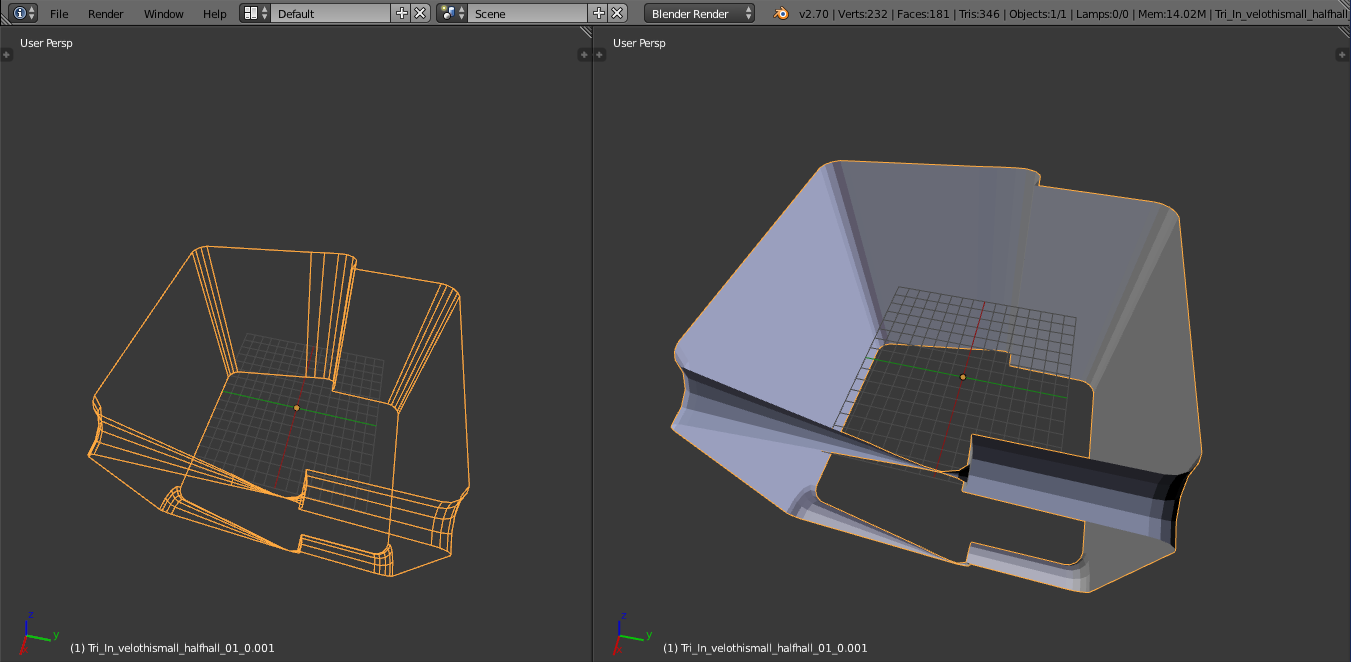
Task: Open the Info editor type selector
Action: [23, 13]
